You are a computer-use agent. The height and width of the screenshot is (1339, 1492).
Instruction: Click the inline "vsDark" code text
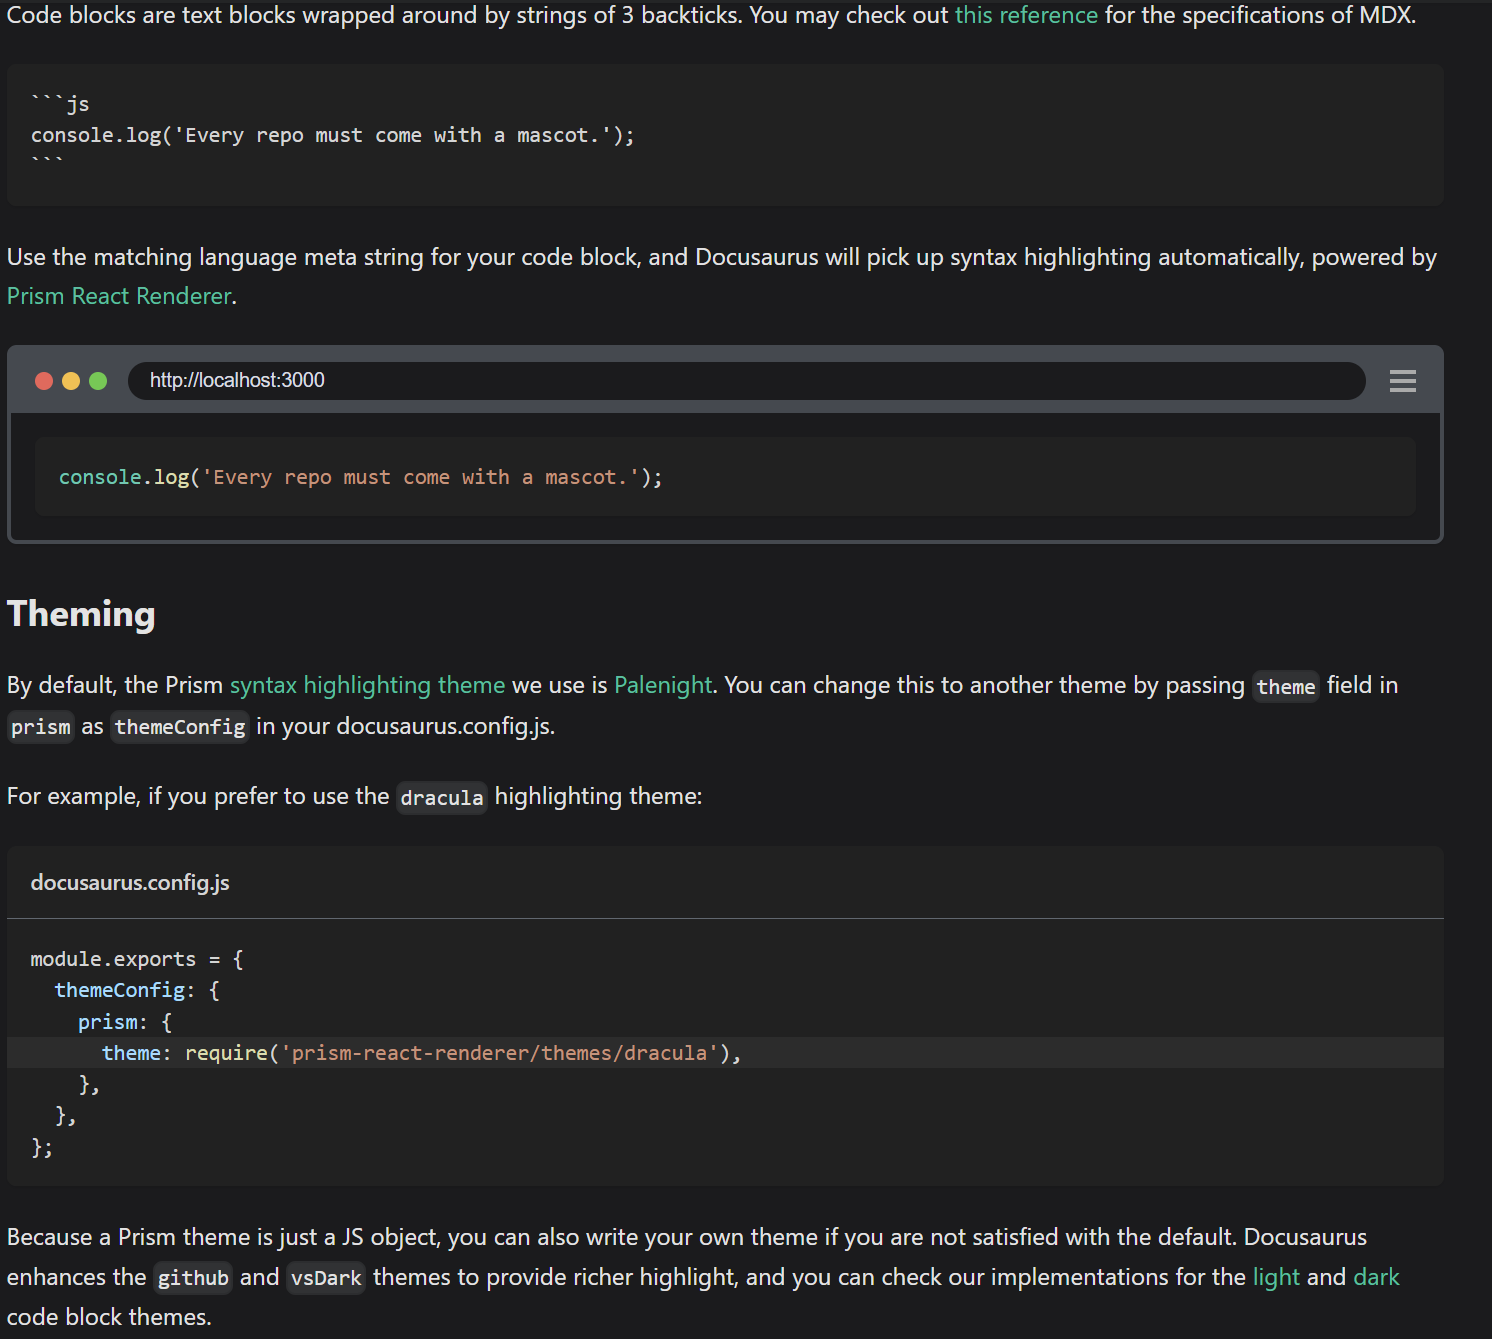pyautogui.click(x=326, y=1279)
